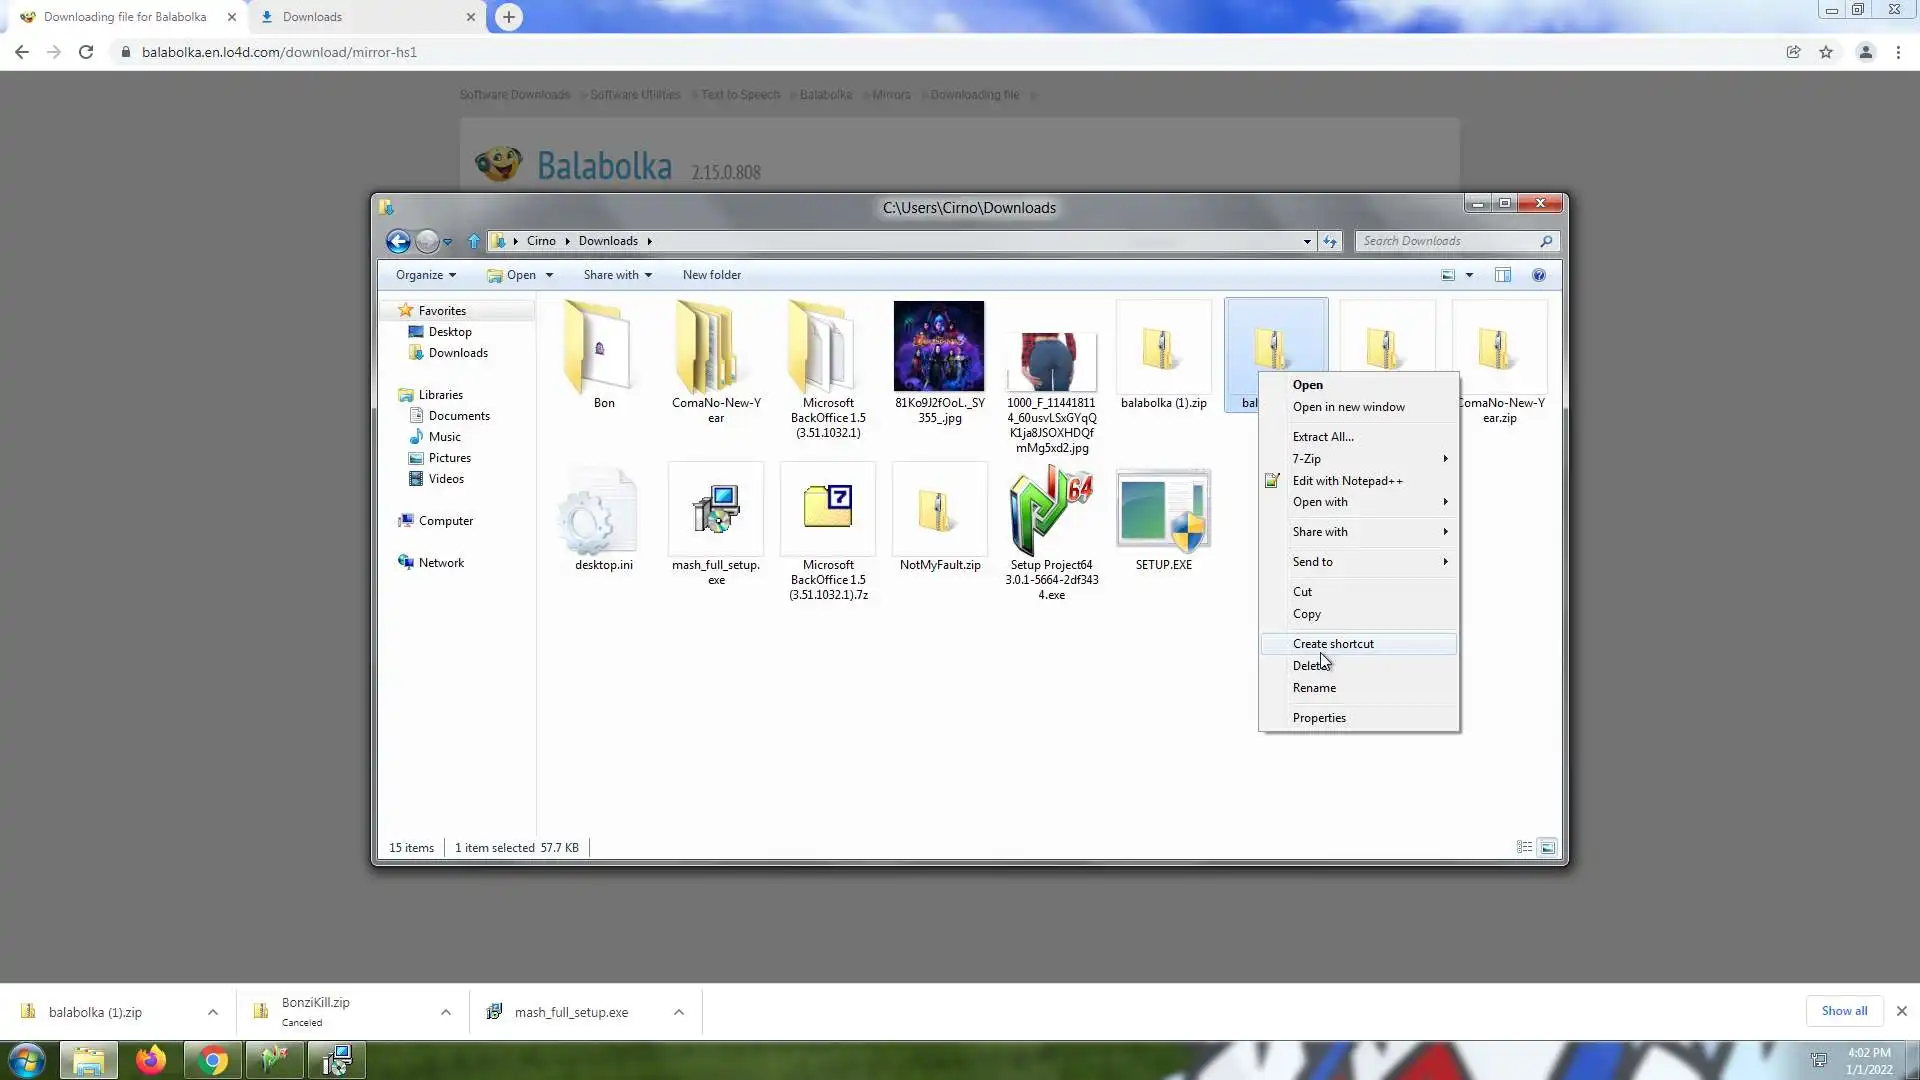Expand the address bar history dropdown
1920x1080 pixels.
(1306, 241)
